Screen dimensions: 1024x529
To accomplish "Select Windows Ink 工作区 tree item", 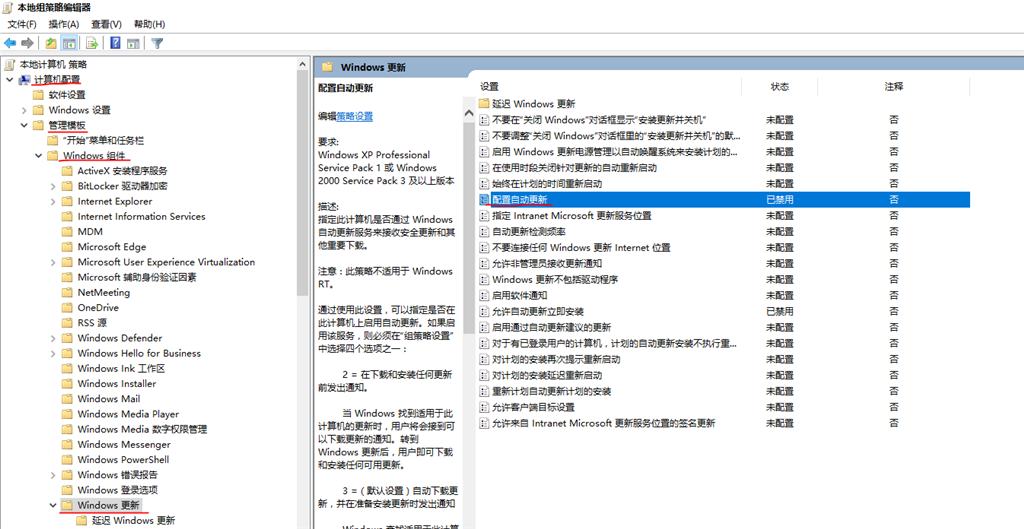I will (121, 368).
